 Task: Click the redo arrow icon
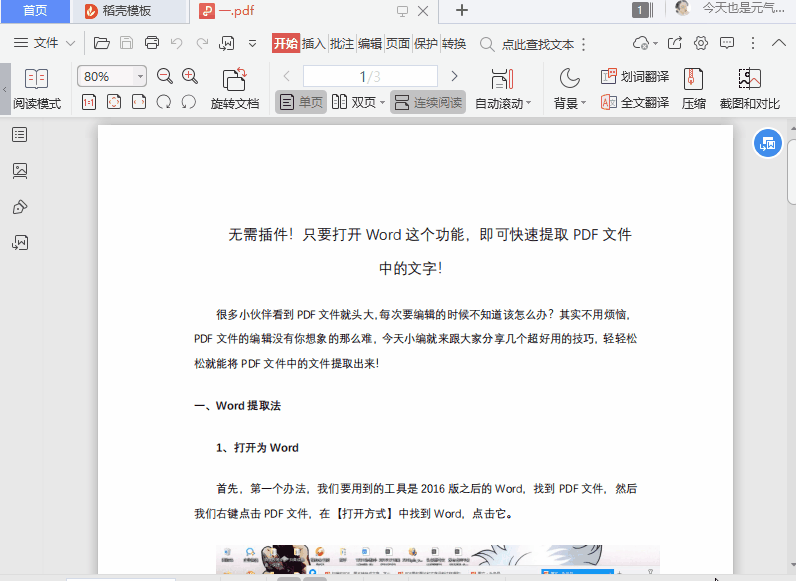pos(202,43)
